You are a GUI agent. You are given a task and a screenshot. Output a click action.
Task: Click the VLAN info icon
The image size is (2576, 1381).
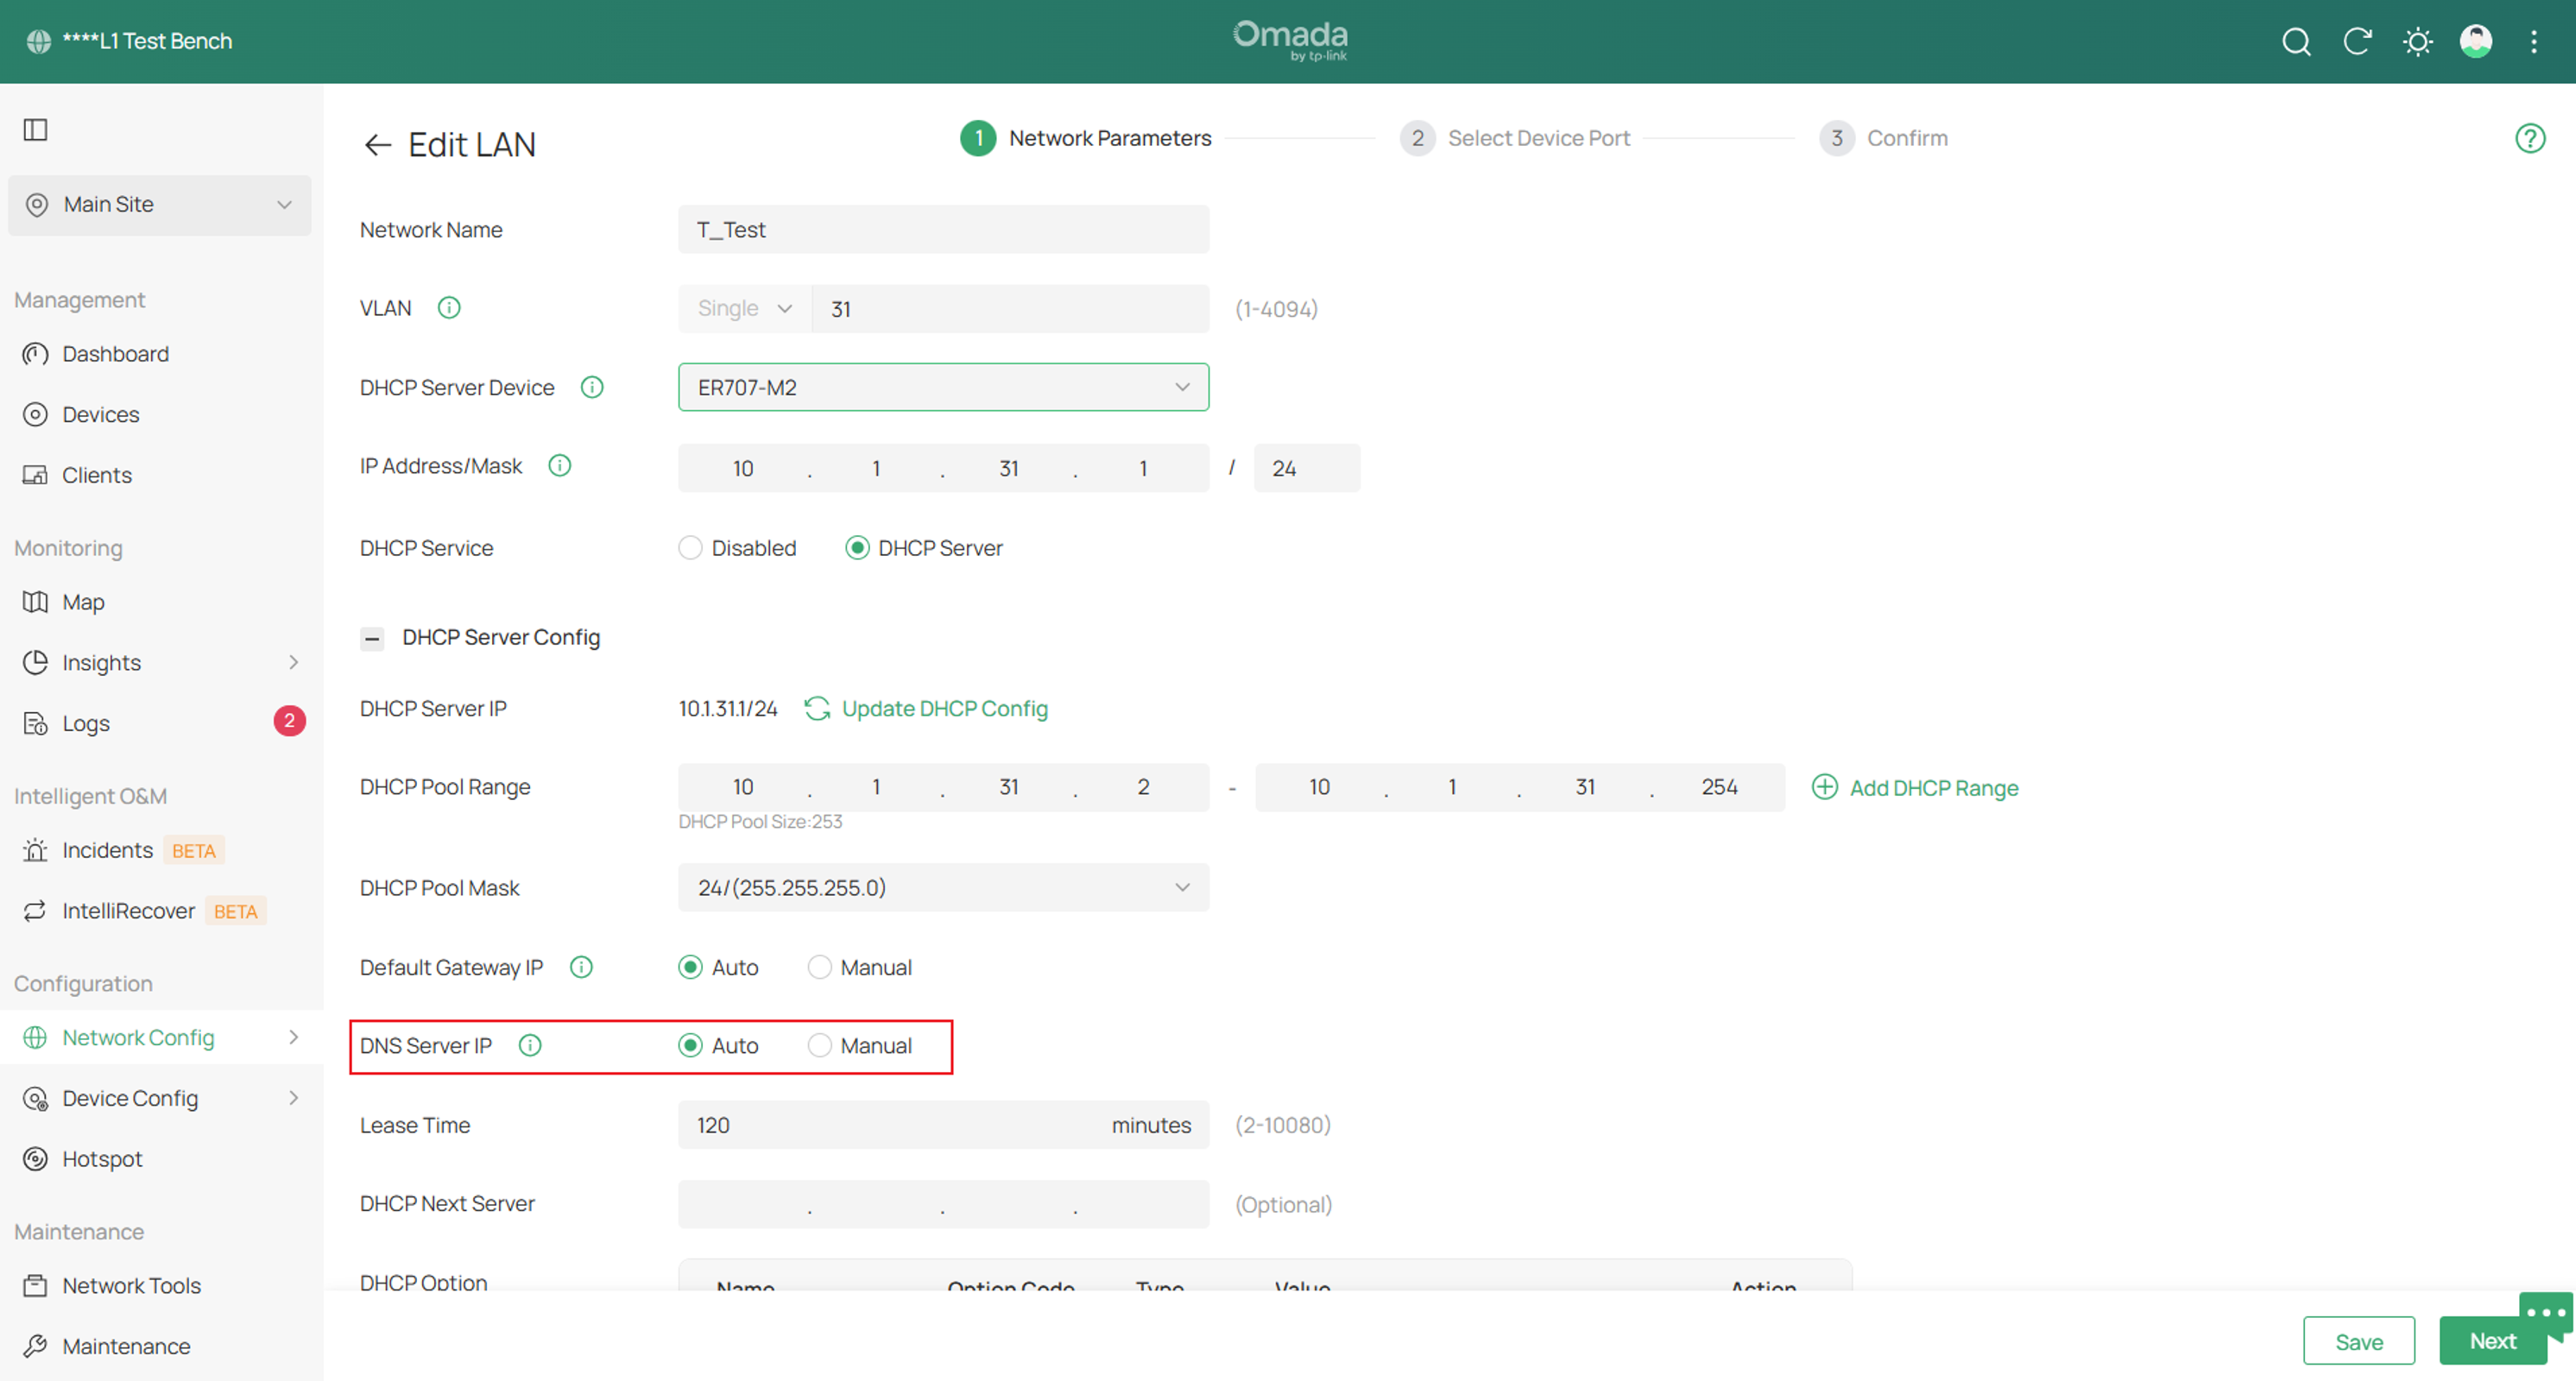pos(449,308)
